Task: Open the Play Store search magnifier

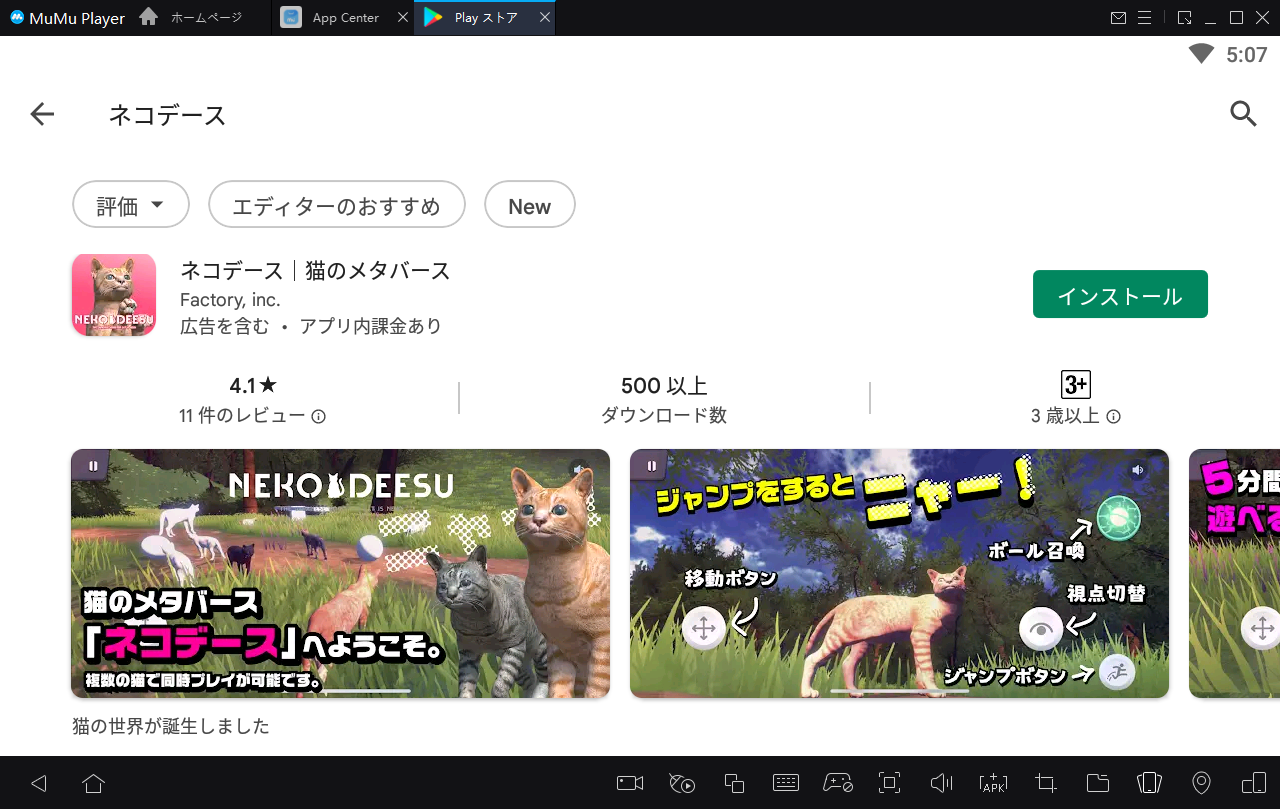Action: (x=1242, y=114)
